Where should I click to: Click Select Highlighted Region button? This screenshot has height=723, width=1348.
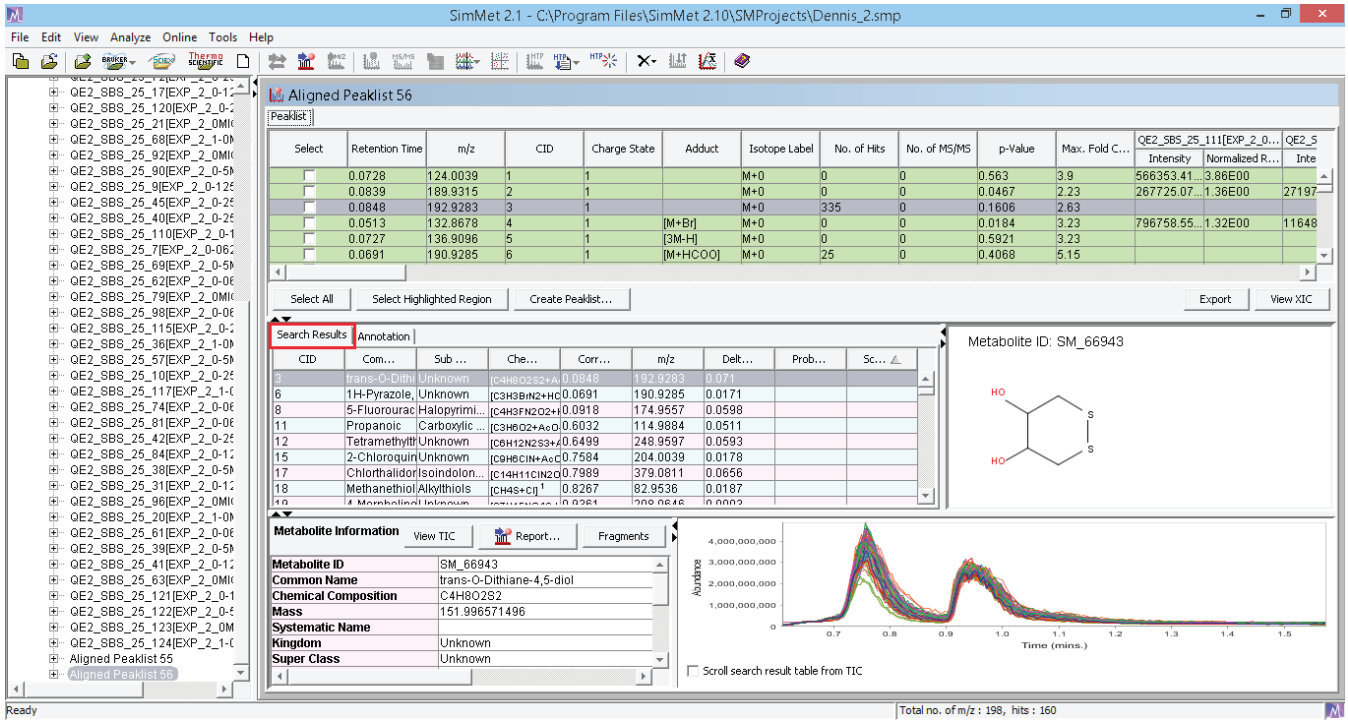tap(432, 299)
